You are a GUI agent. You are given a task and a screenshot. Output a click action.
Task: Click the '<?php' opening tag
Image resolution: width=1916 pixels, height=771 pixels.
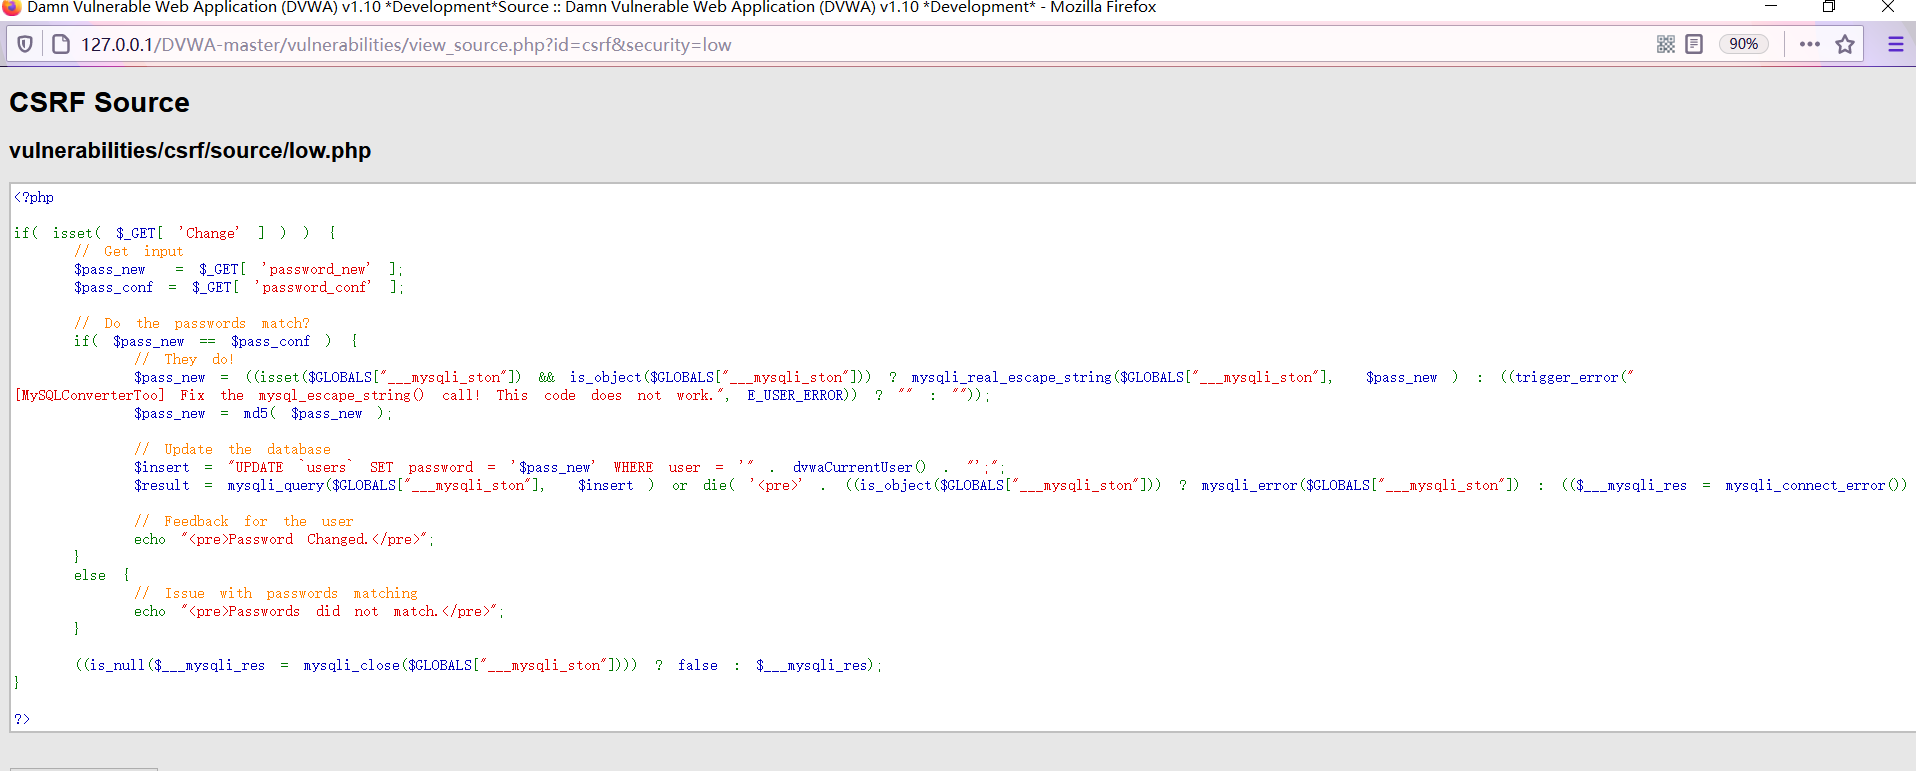tap(34, 198)
